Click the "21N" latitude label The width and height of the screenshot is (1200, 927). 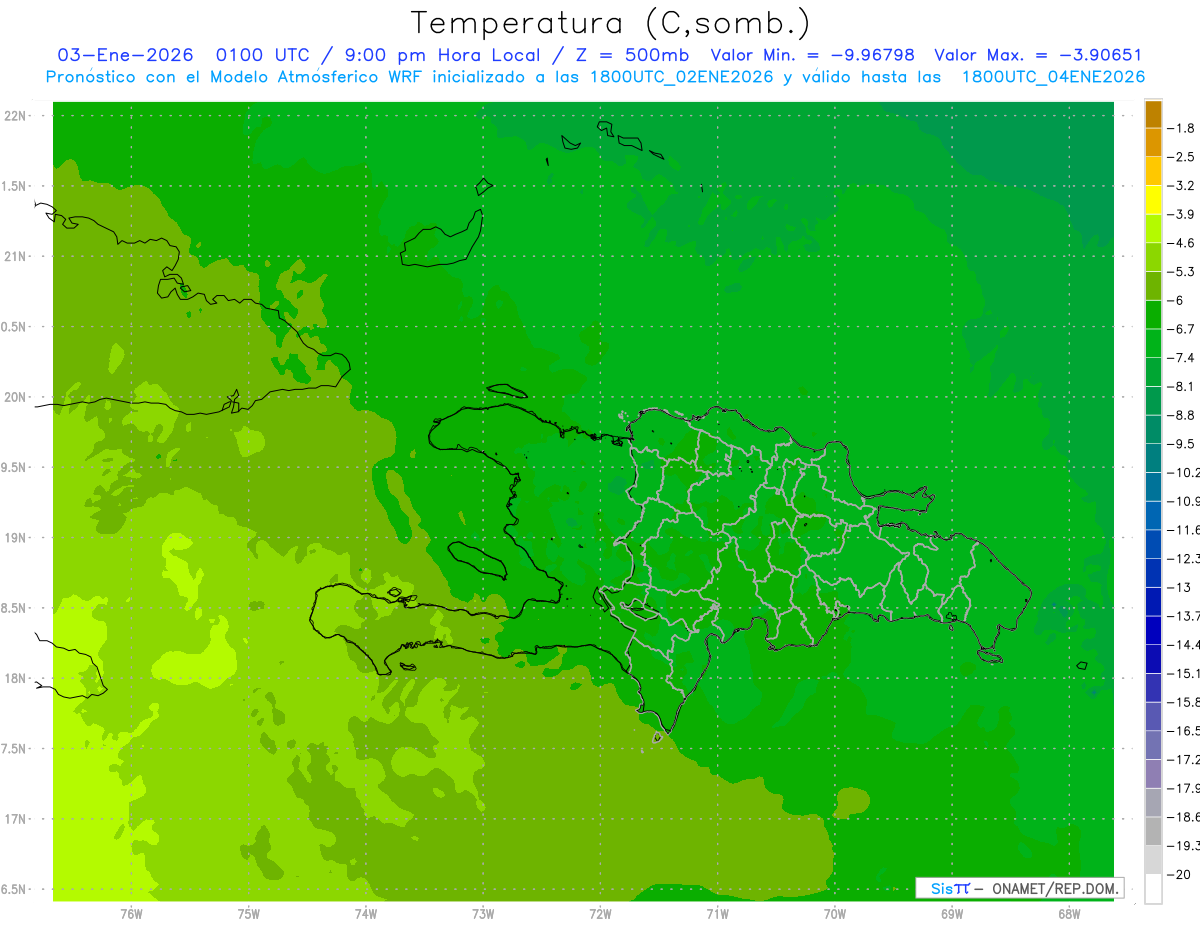(x=15, y=257)
